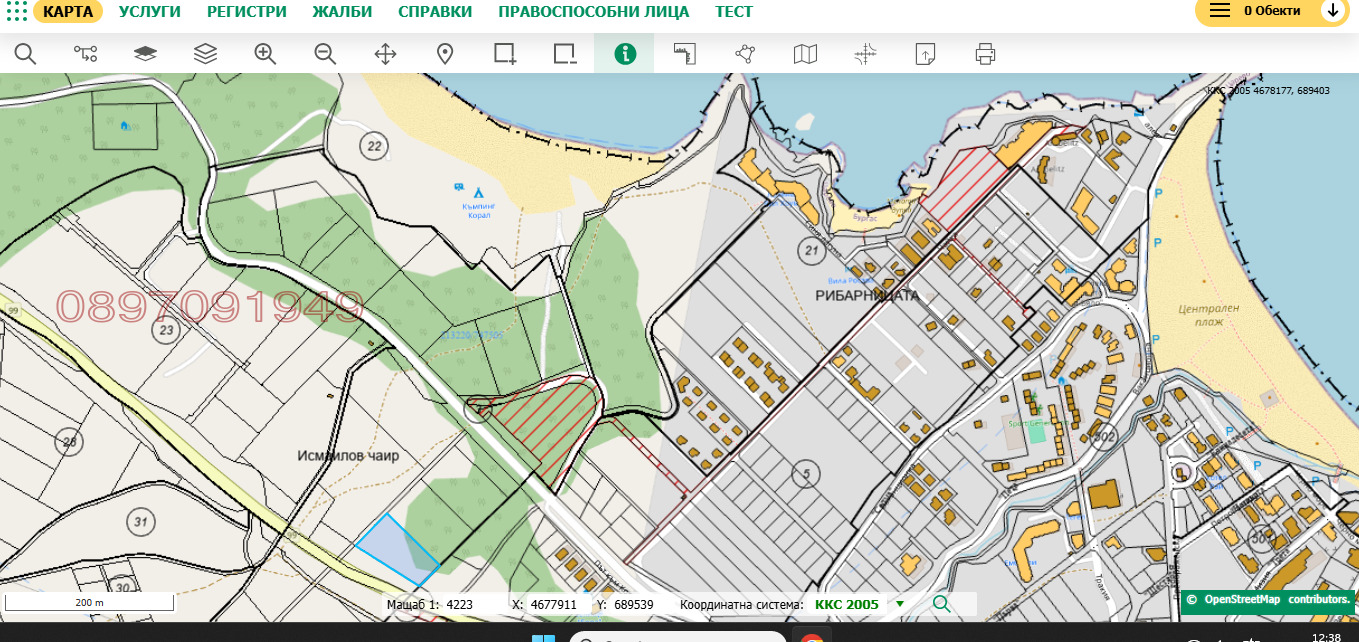Open the connected nodes tool

(x=85, y=54)
